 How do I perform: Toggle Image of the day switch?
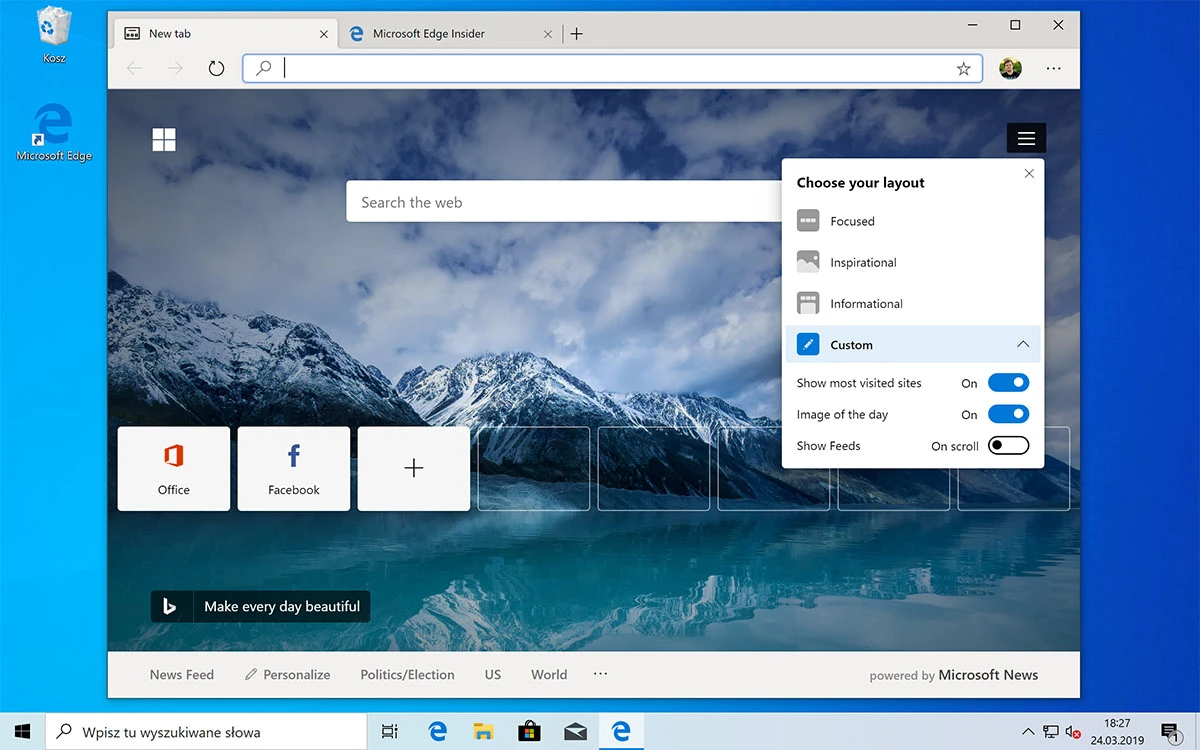coord(1008,414)
